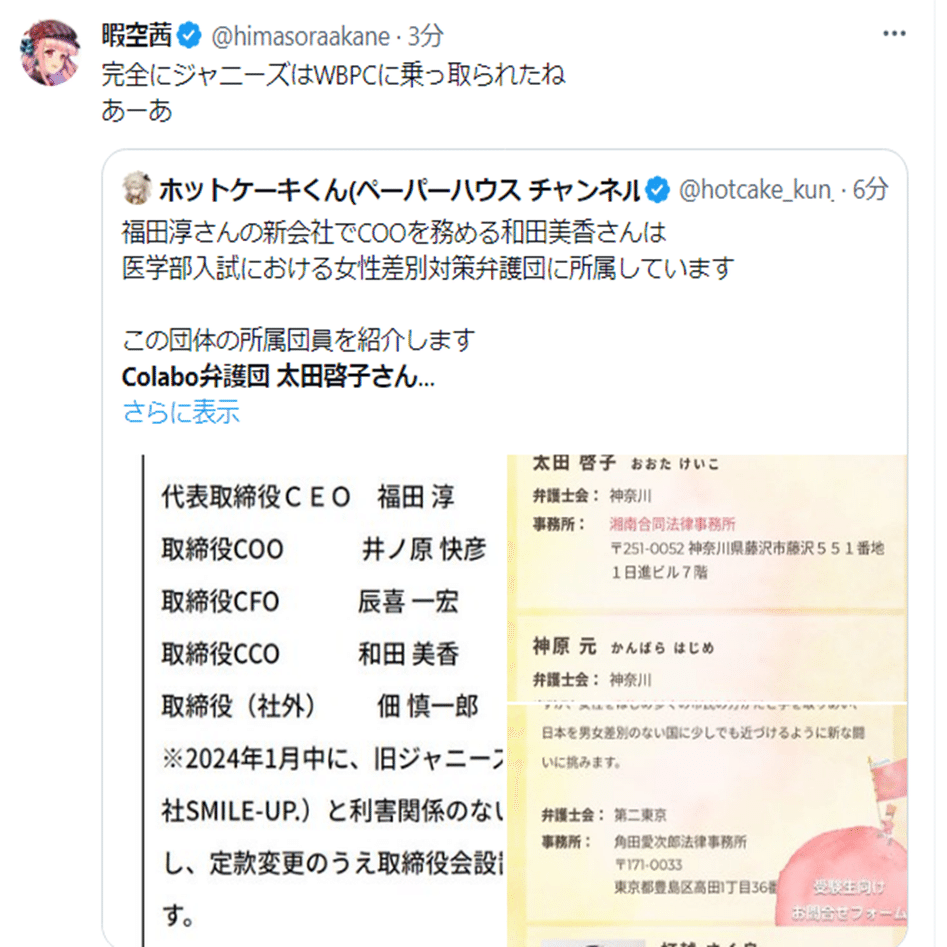Screen dimensions: 947x947
Task: Click the 湘南合同法律事務所 red link text
Action: pos(672,524)
